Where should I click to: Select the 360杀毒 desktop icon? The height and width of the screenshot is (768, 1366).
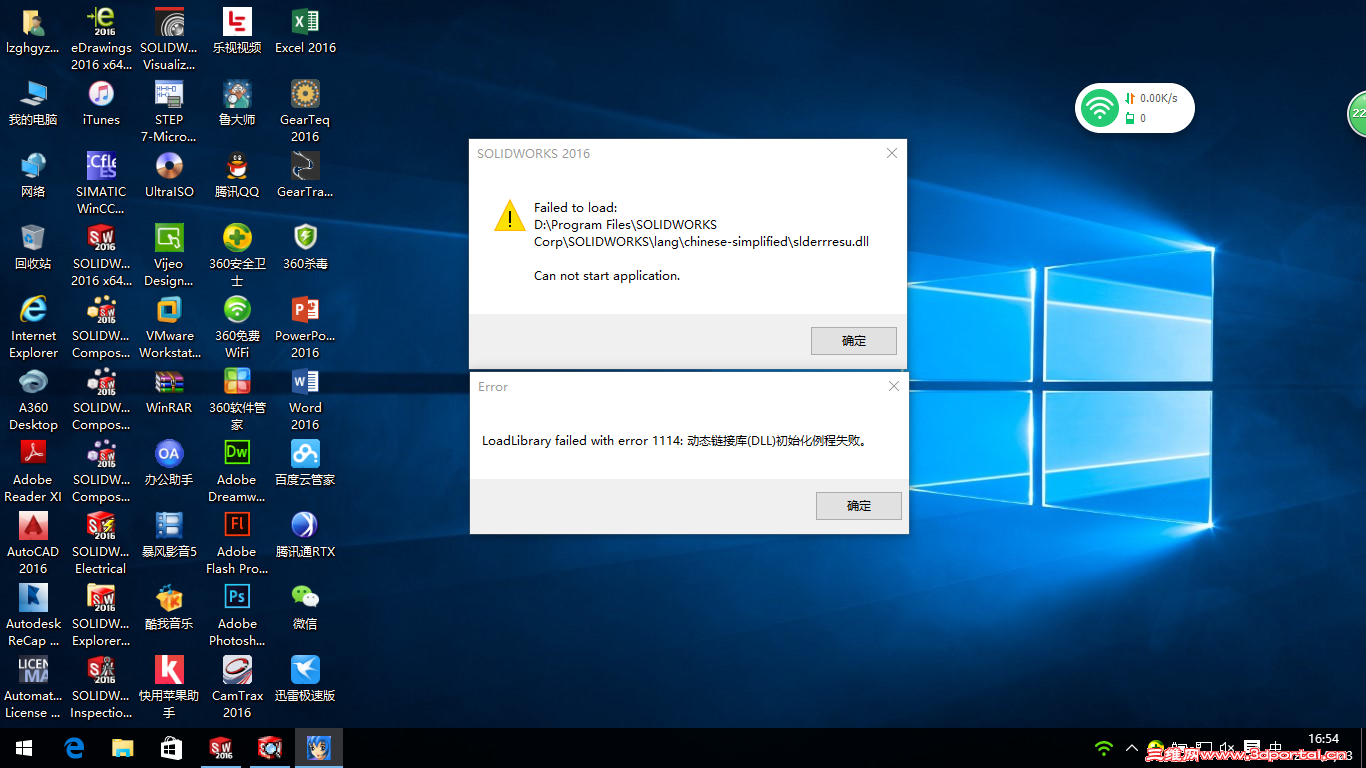305,247
